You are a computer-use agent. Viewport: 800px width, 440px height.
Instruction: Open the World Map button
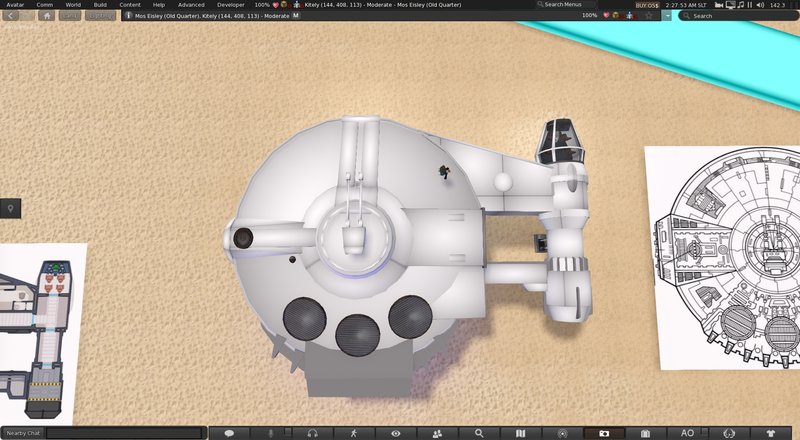(x=520, y=433)
